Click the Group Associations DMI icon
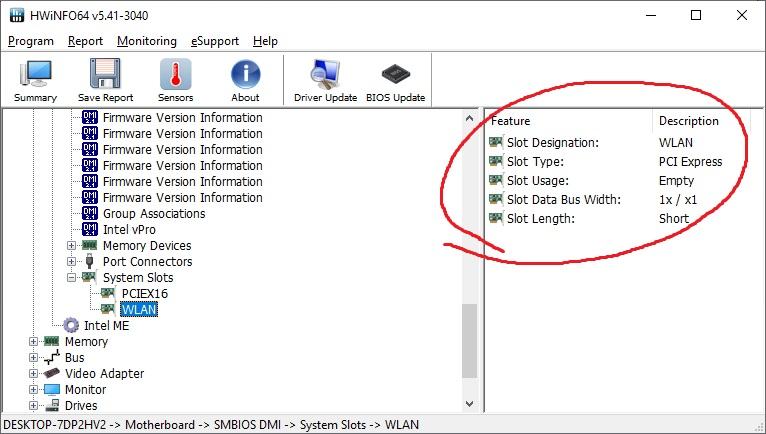This screenshot has height=434, width=766. [x=90, y=213]
